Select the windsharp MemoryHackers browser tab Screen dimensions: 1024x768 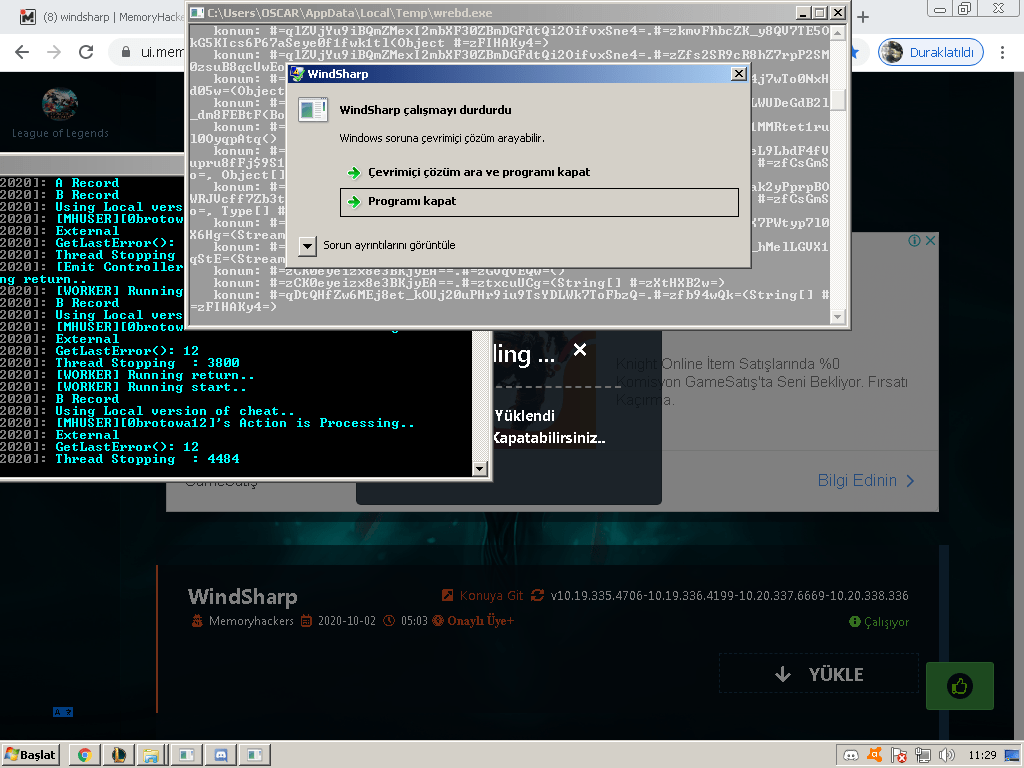[x=101, y=17]
